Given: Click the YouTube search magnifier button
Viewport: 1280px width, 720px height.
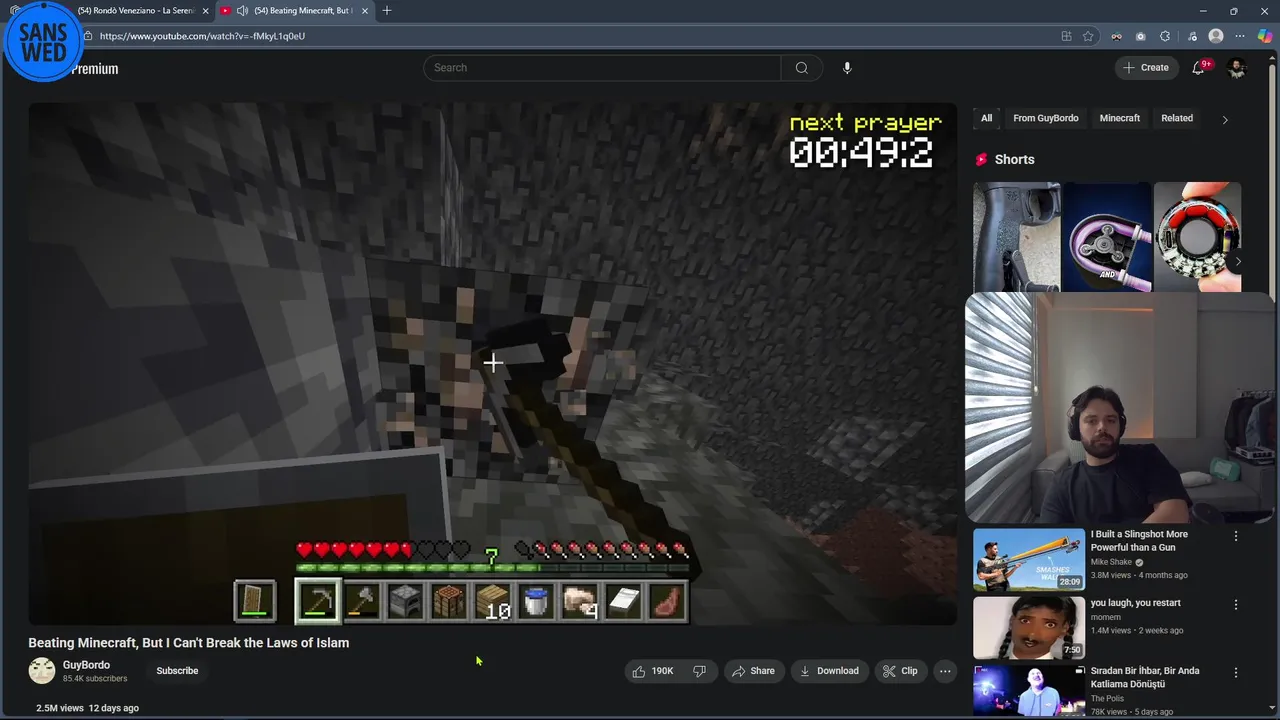Looking at the screenshot, I should [x=801, y=68].
